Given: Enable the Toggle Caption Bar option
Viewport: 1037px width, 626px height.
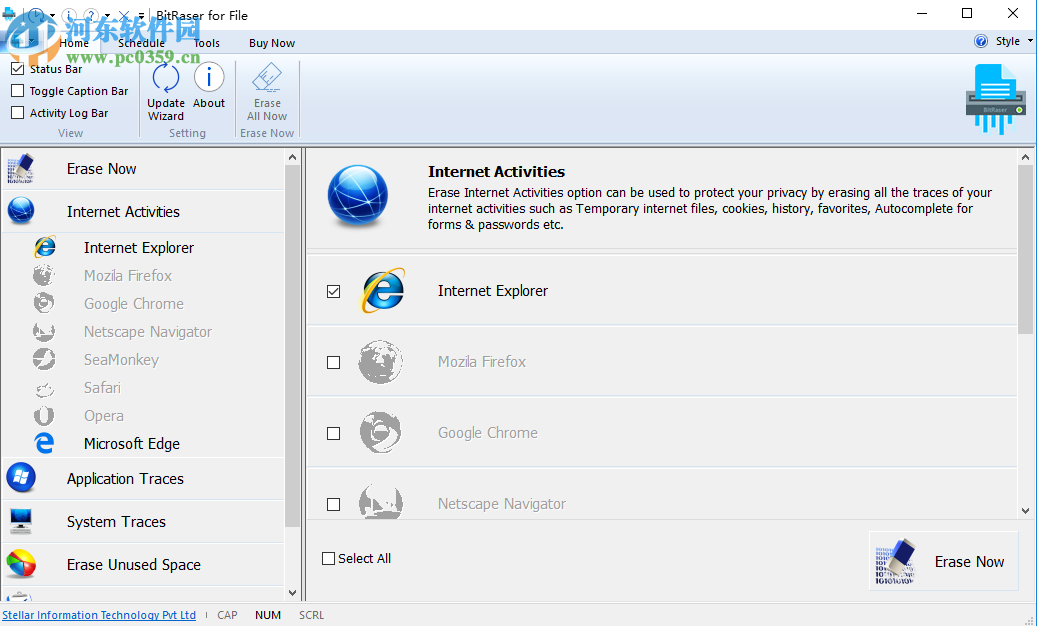Looking at the screenshot, I should [17, 90].
